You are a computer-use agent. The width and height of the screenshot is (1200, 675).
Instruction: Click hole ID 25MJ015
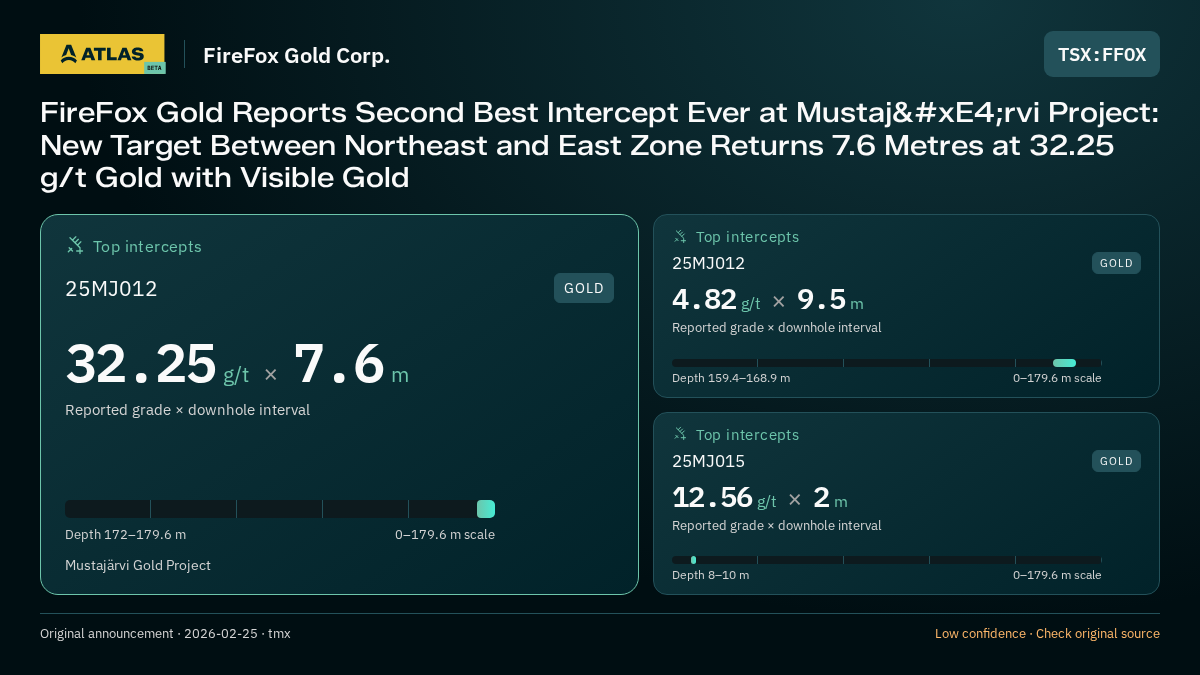708,461
